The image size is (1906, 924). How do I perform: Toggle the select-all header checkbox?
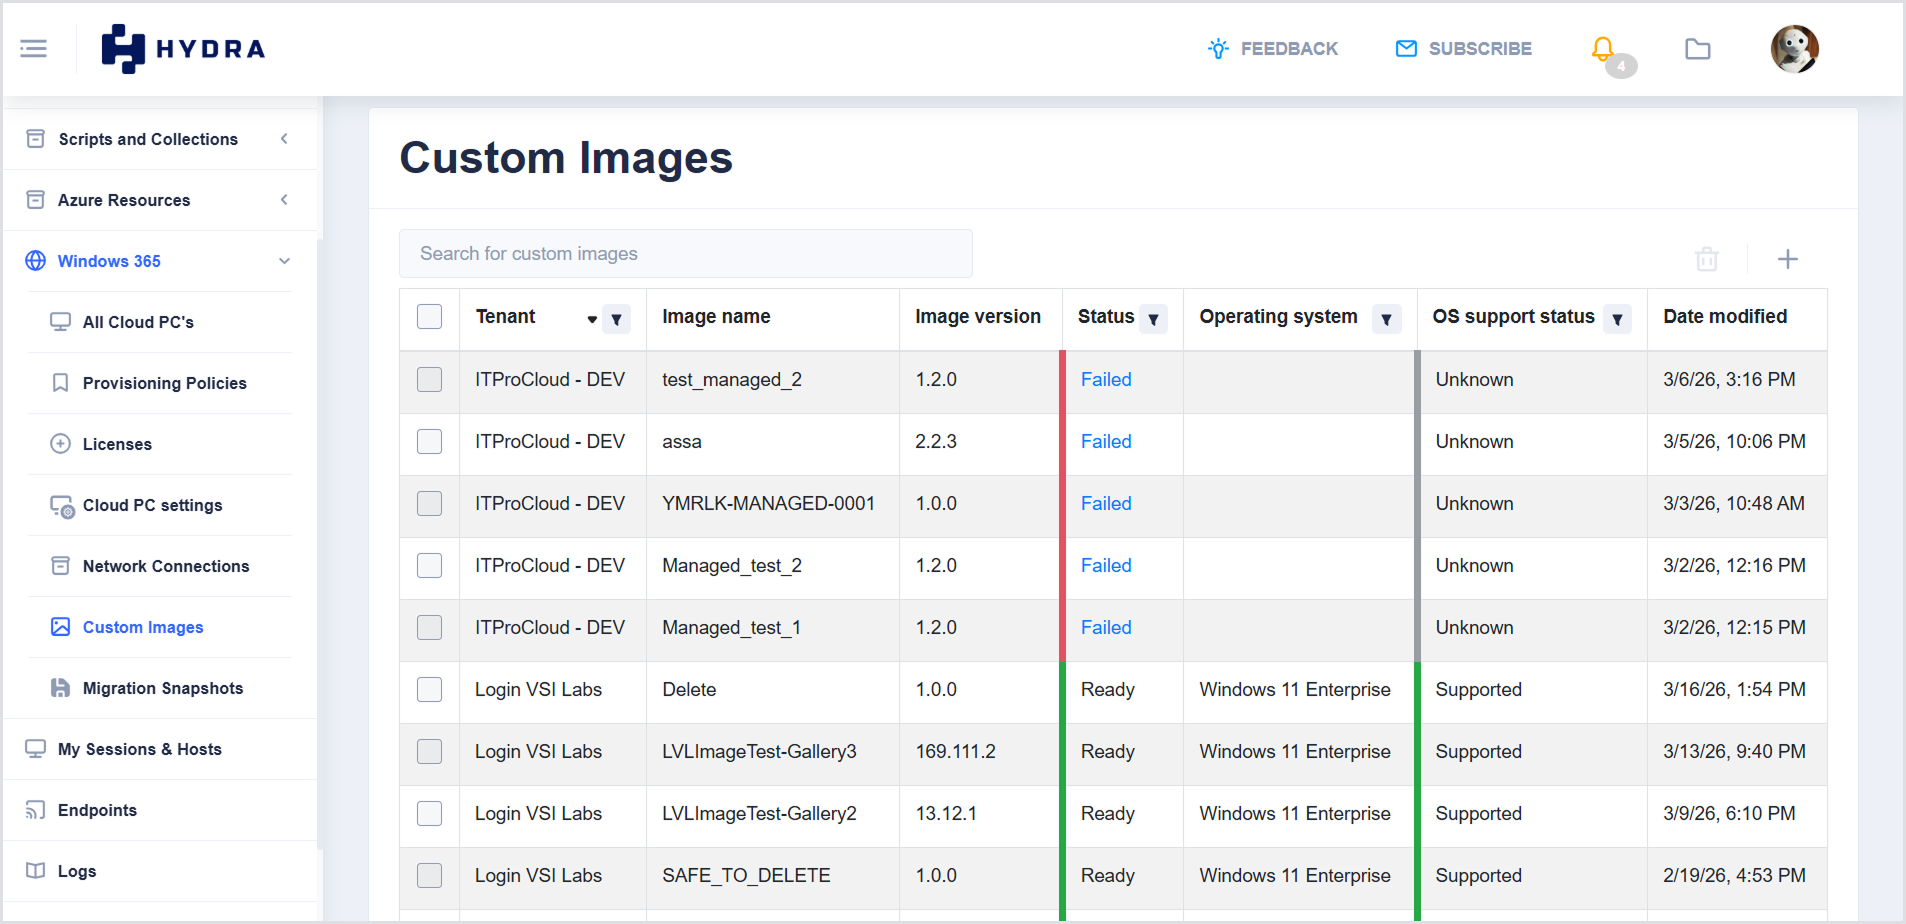tap(429, 317)
